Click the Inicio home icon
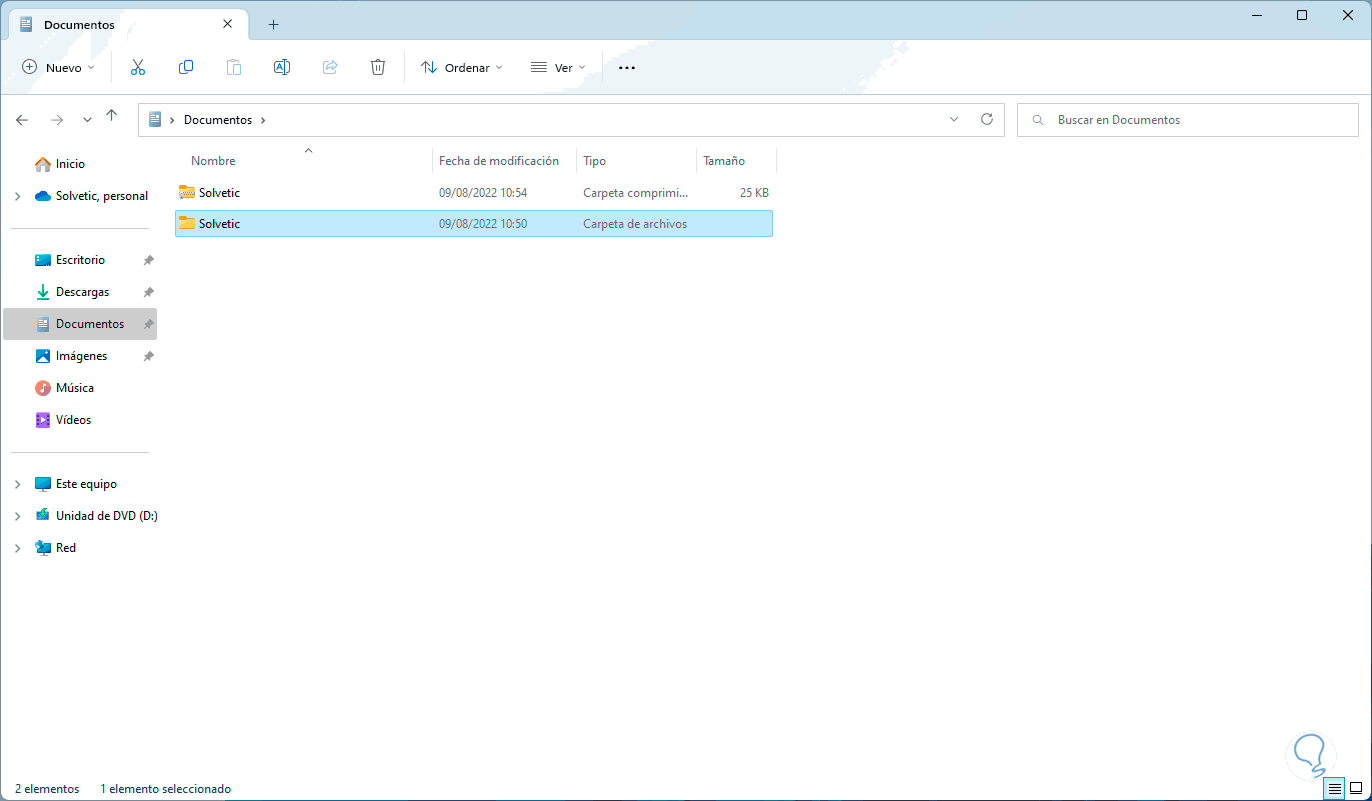Viewport: 1372px width, 801px height. click(x=43, y=164)
